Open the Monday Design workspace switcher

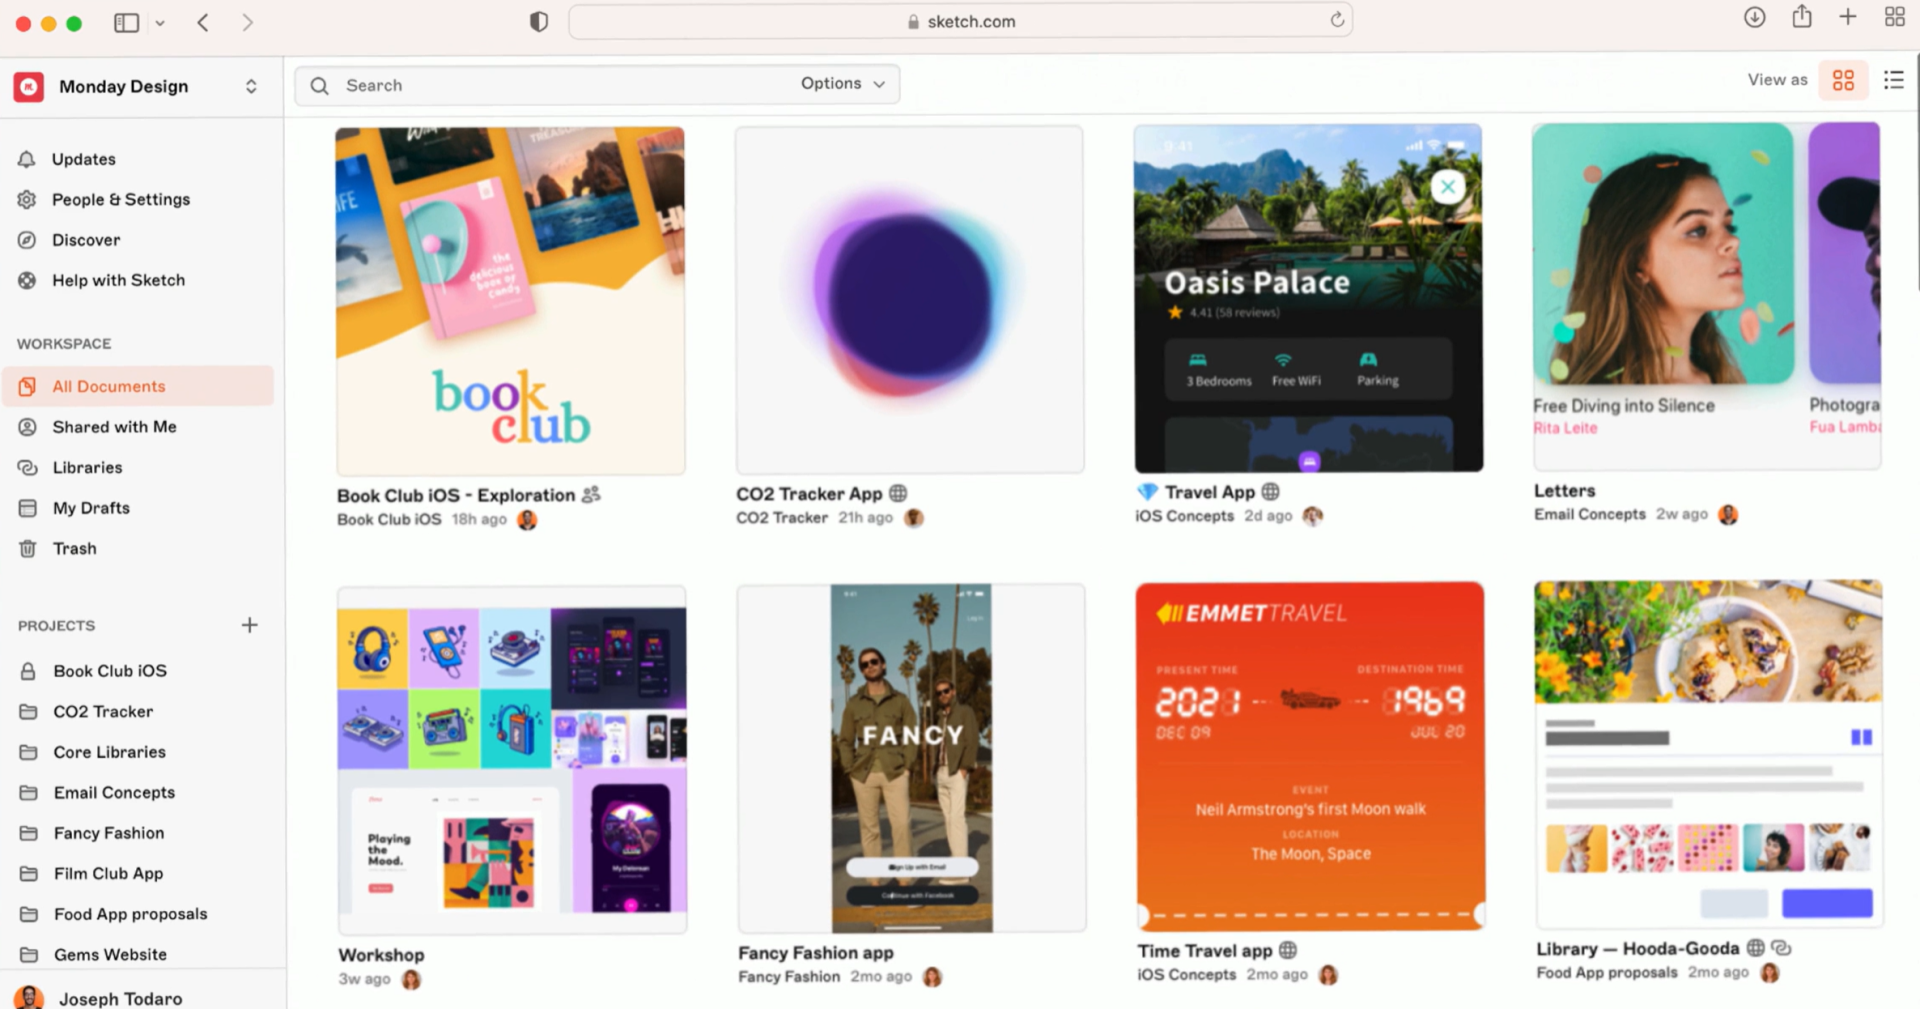coord(251,87)
